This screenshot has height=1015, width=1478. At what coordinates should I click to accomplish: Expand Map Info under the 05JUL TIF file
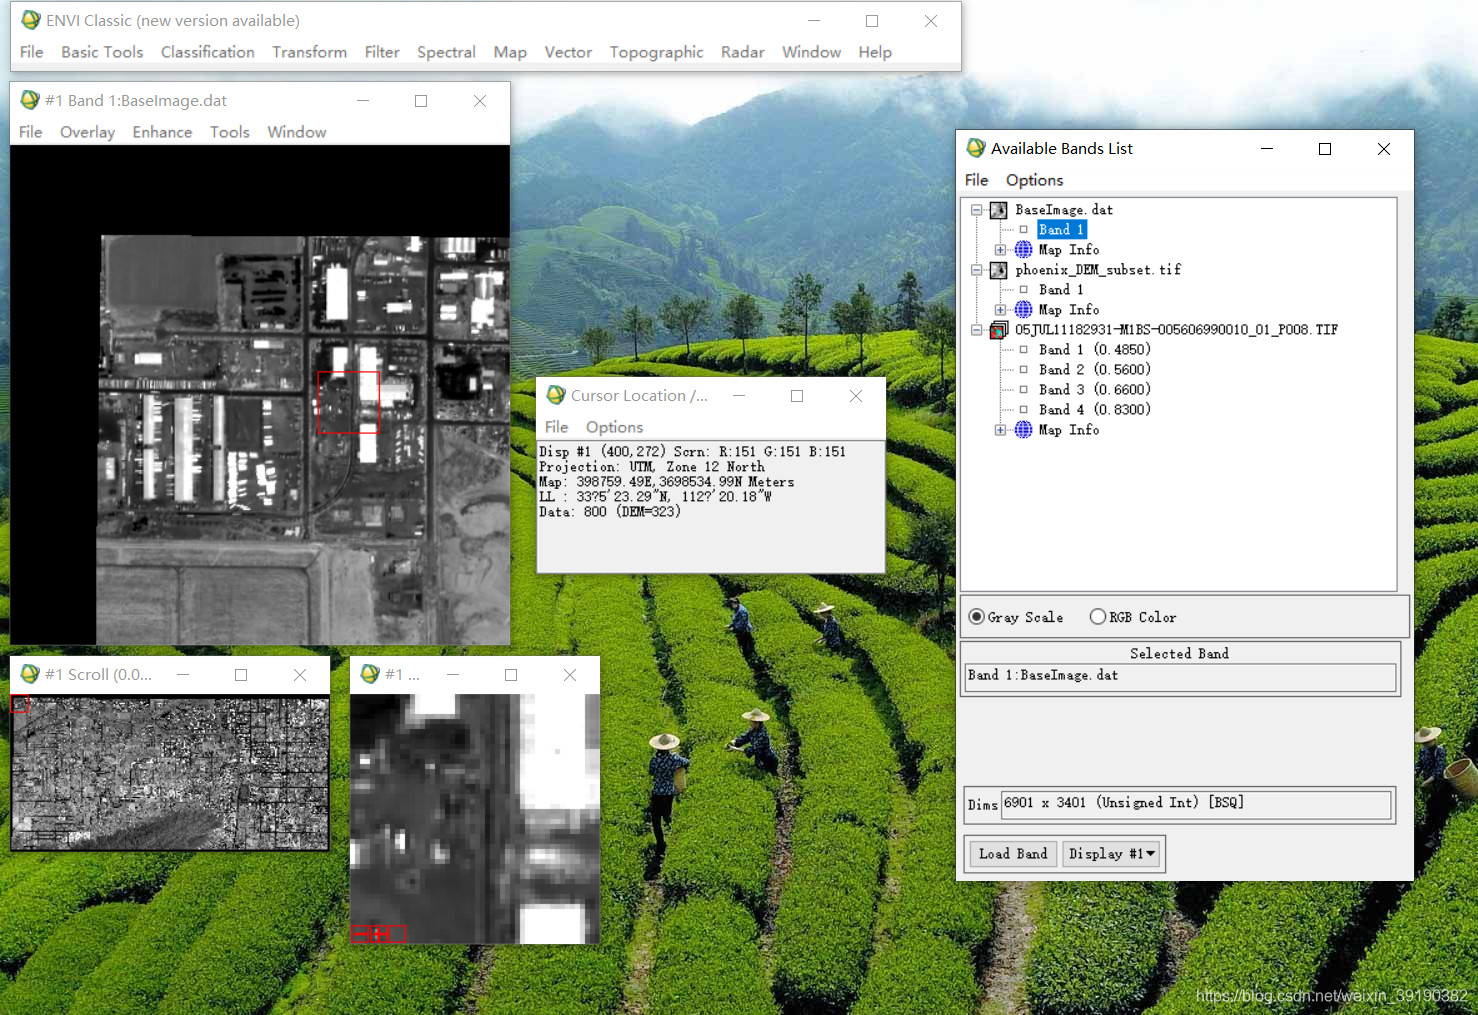[x=1000, y=430]
